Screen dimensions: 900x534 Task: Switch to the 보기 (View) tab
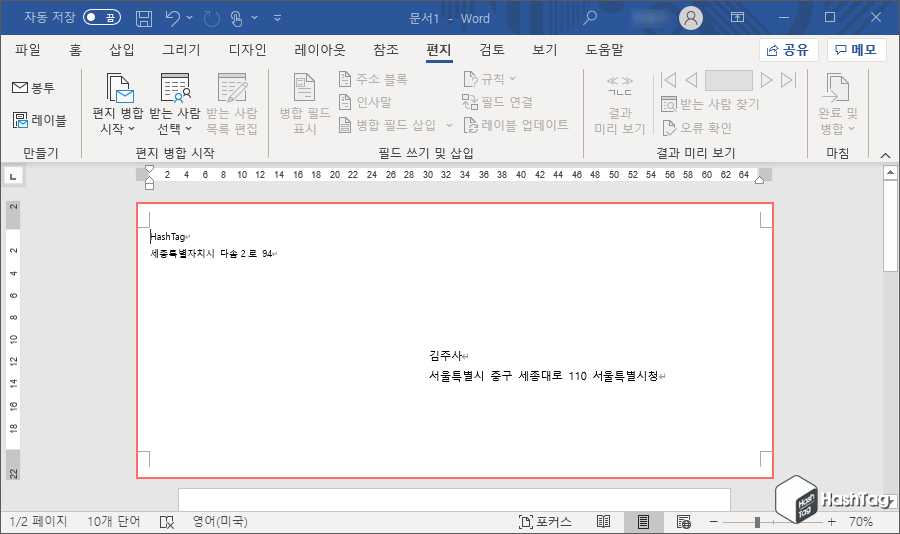(x=545, y=50)
